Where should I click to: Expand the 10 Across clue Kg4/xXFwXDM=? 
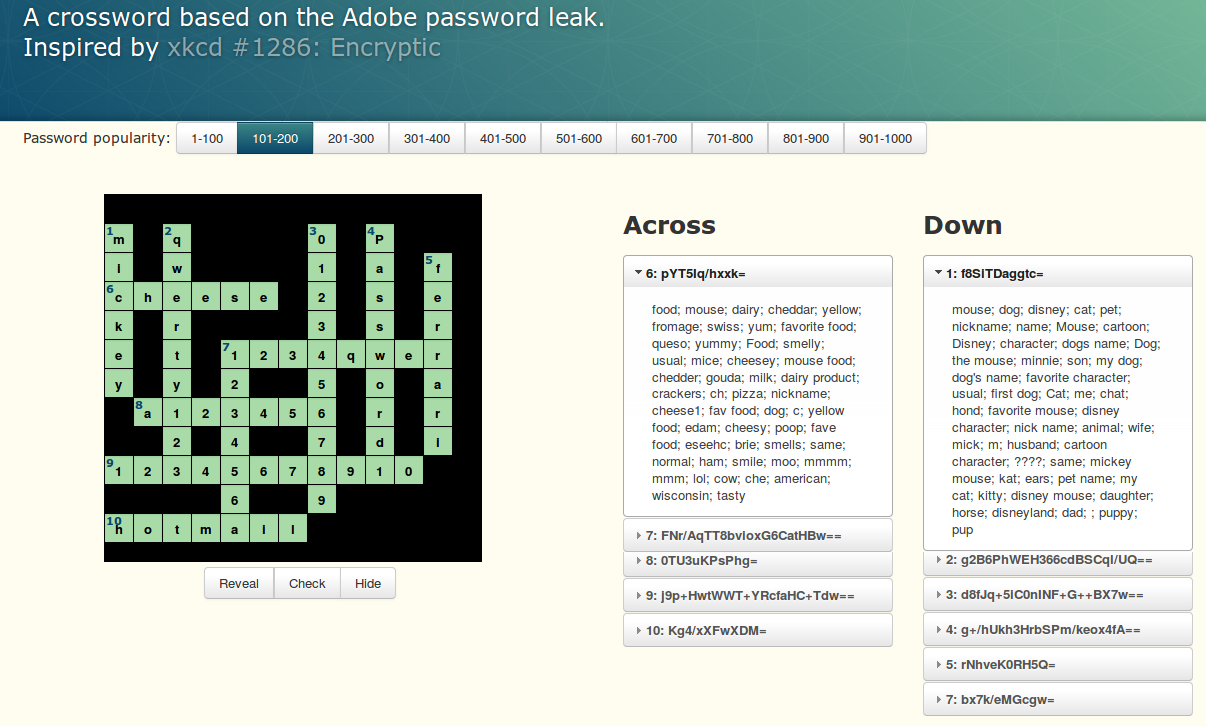[x=757, y=631]
